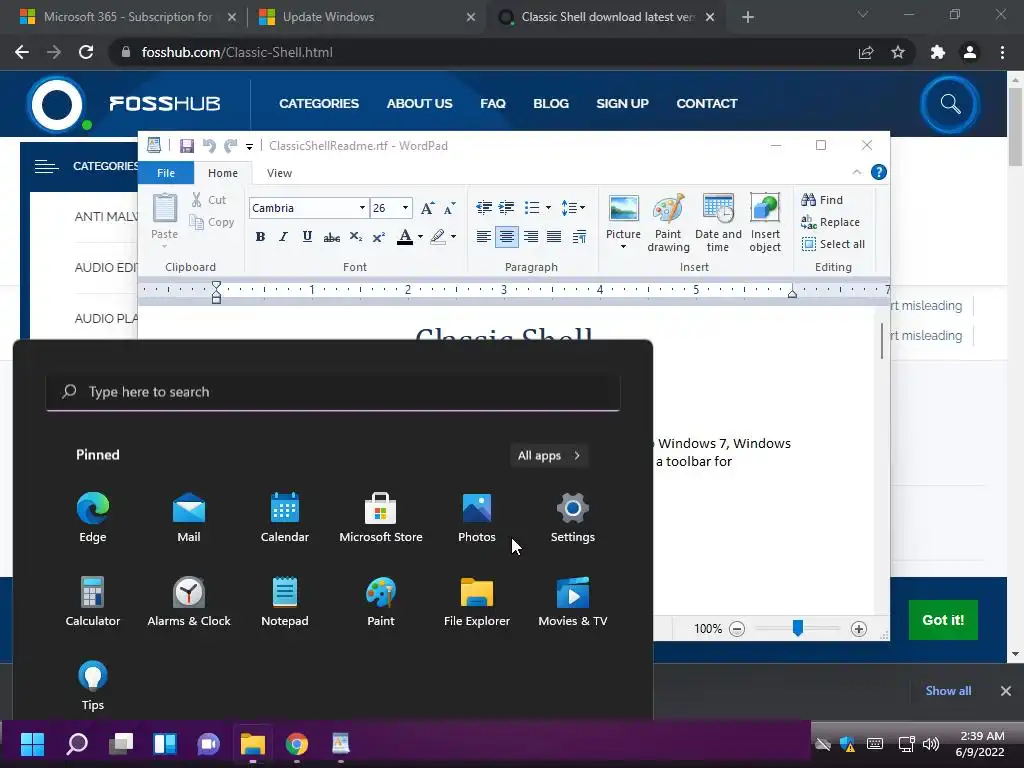This screenshot has height=768, width=1024.
Task: Expand Picture dropdown arrow under Picture
Action: tap(623, 247)
